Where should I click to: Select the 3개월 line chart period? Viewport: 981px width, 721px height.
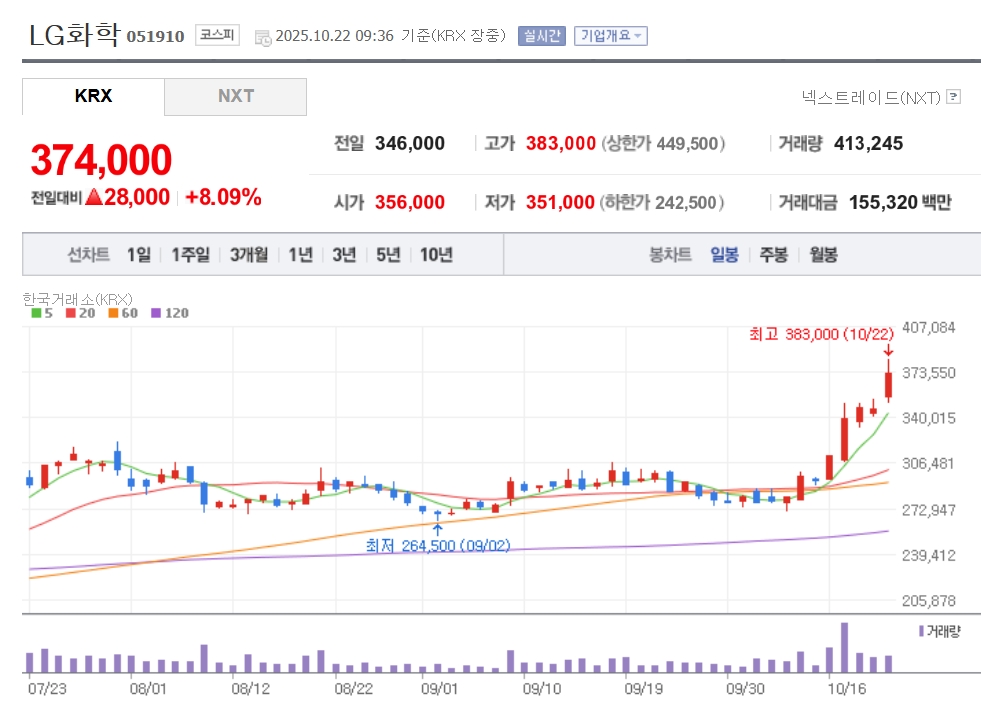[x=249, y=255]
